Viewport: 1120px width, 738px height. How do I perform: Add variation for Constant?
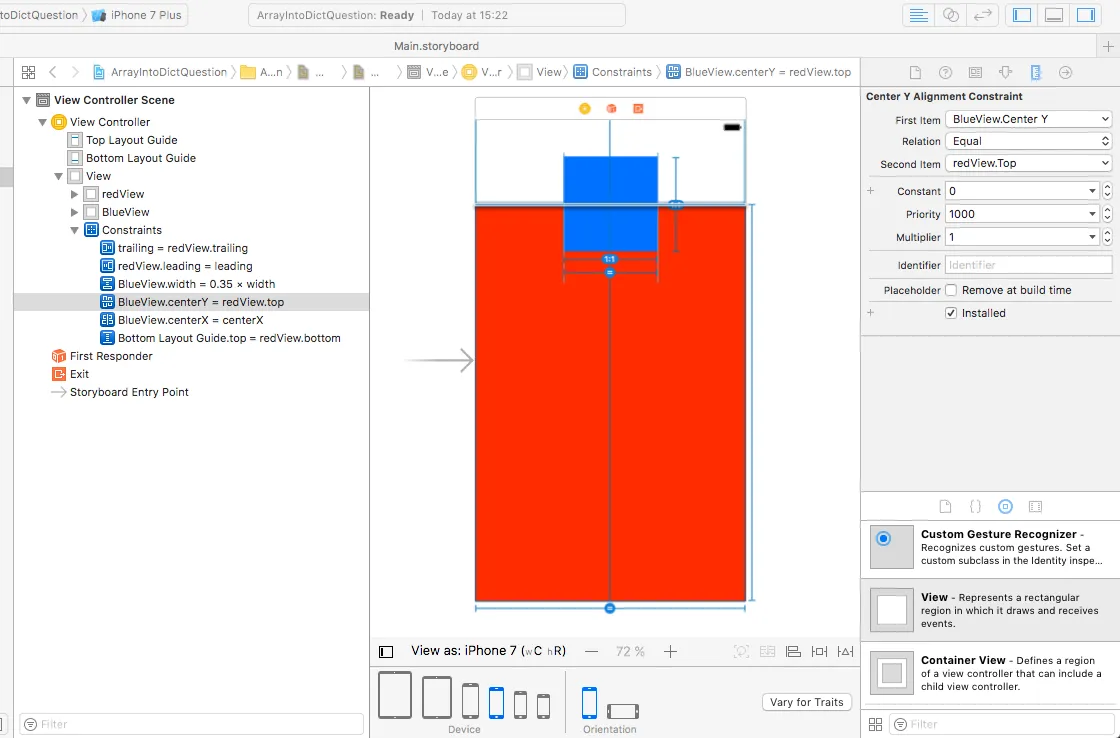click(x=871, y=191)
